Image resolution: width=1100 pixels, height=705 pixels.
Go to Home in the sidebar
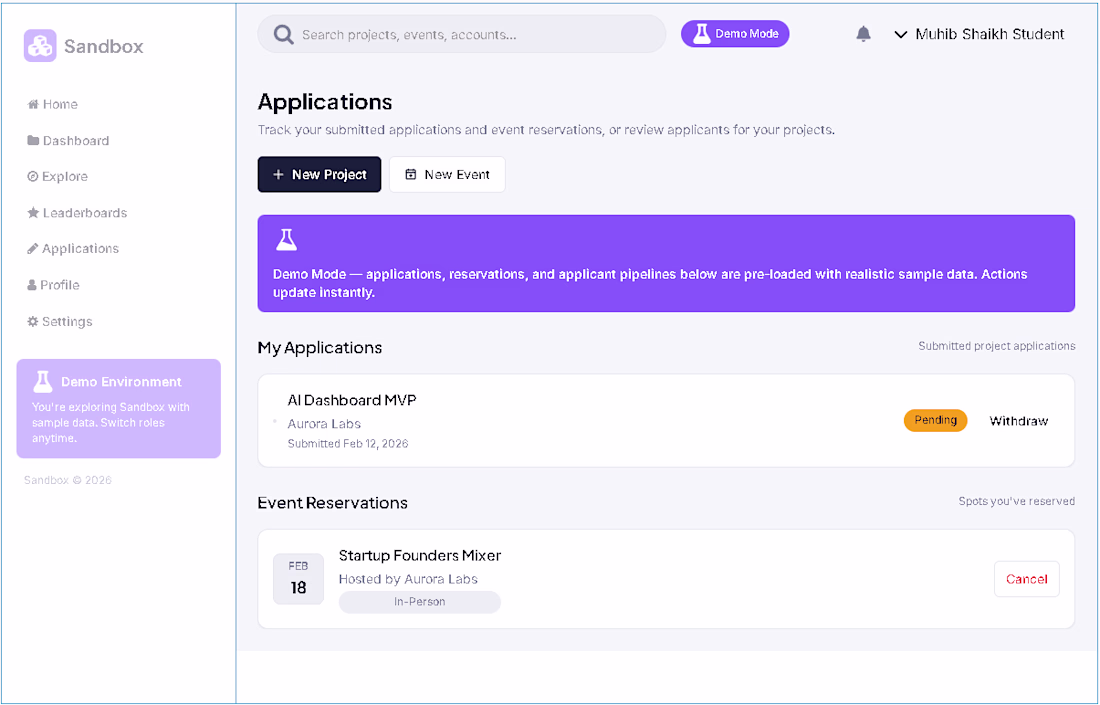coord(53,105)
